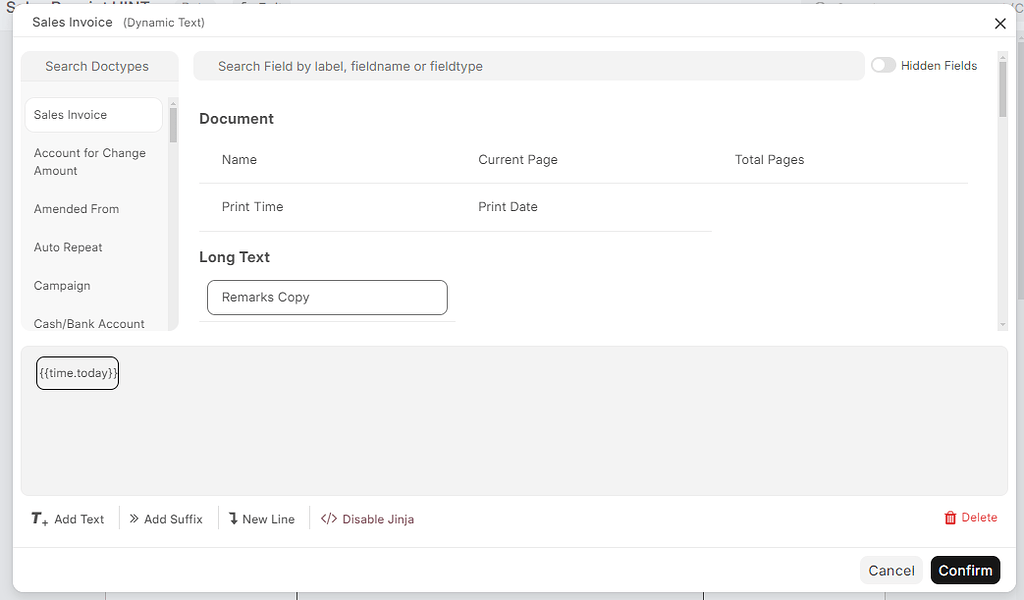Select the Campaign doctype
This screenshot has width=1024, height=600.
(62, 285)
